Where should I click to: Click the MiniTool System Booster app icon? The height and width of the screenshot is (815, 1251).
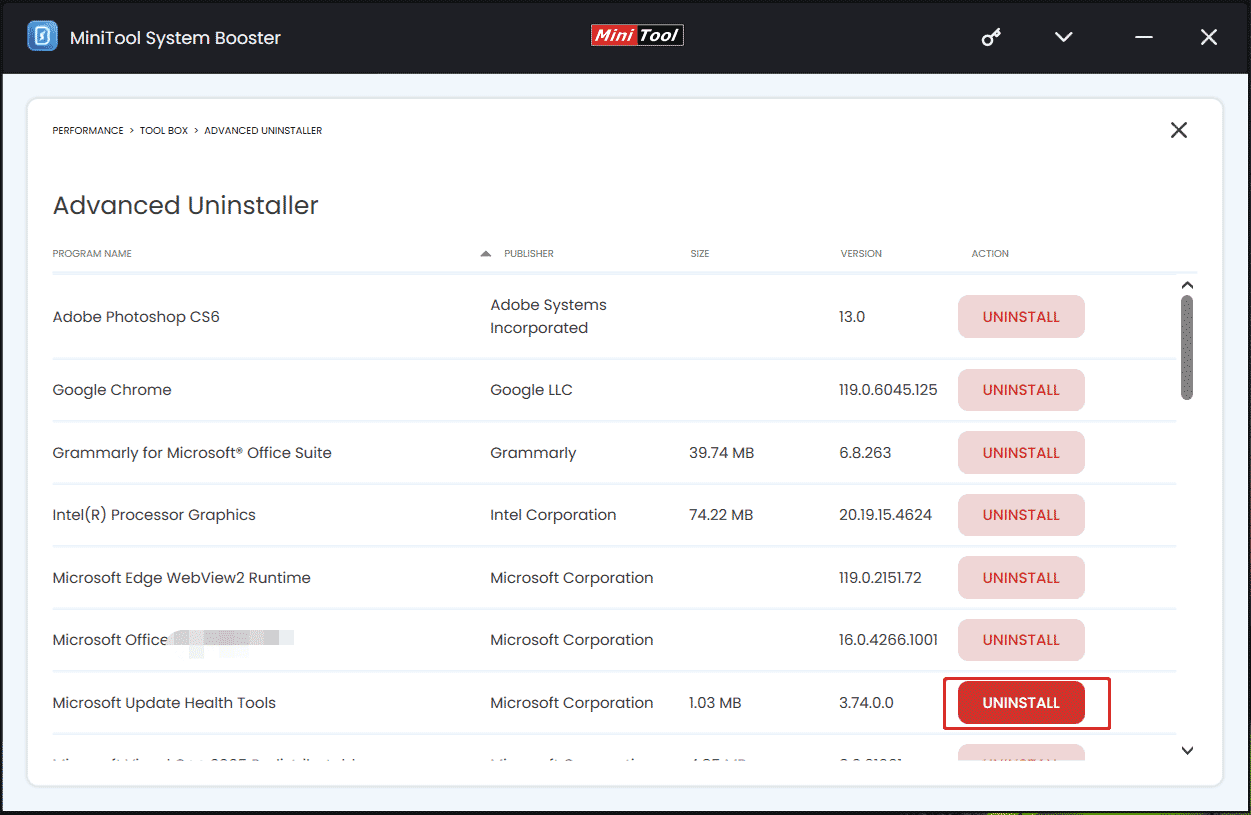coord(42,37)
